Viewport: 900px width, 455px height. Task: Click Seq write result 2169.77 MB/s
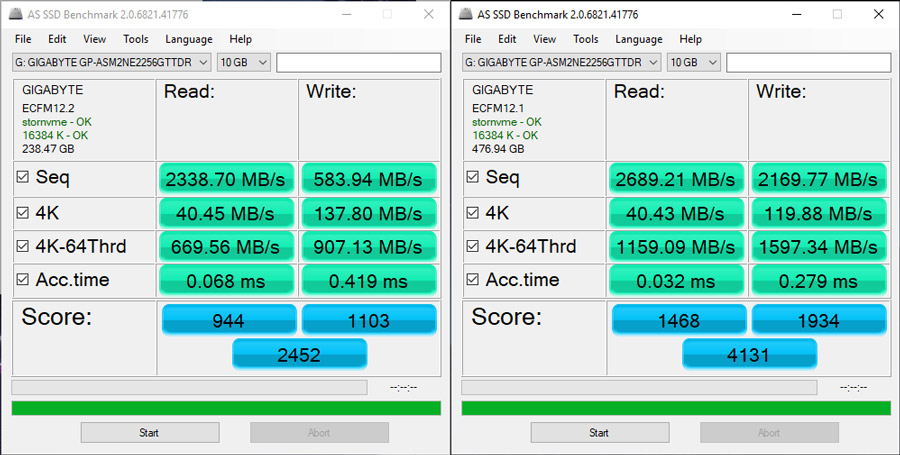[x=818, y=179]
